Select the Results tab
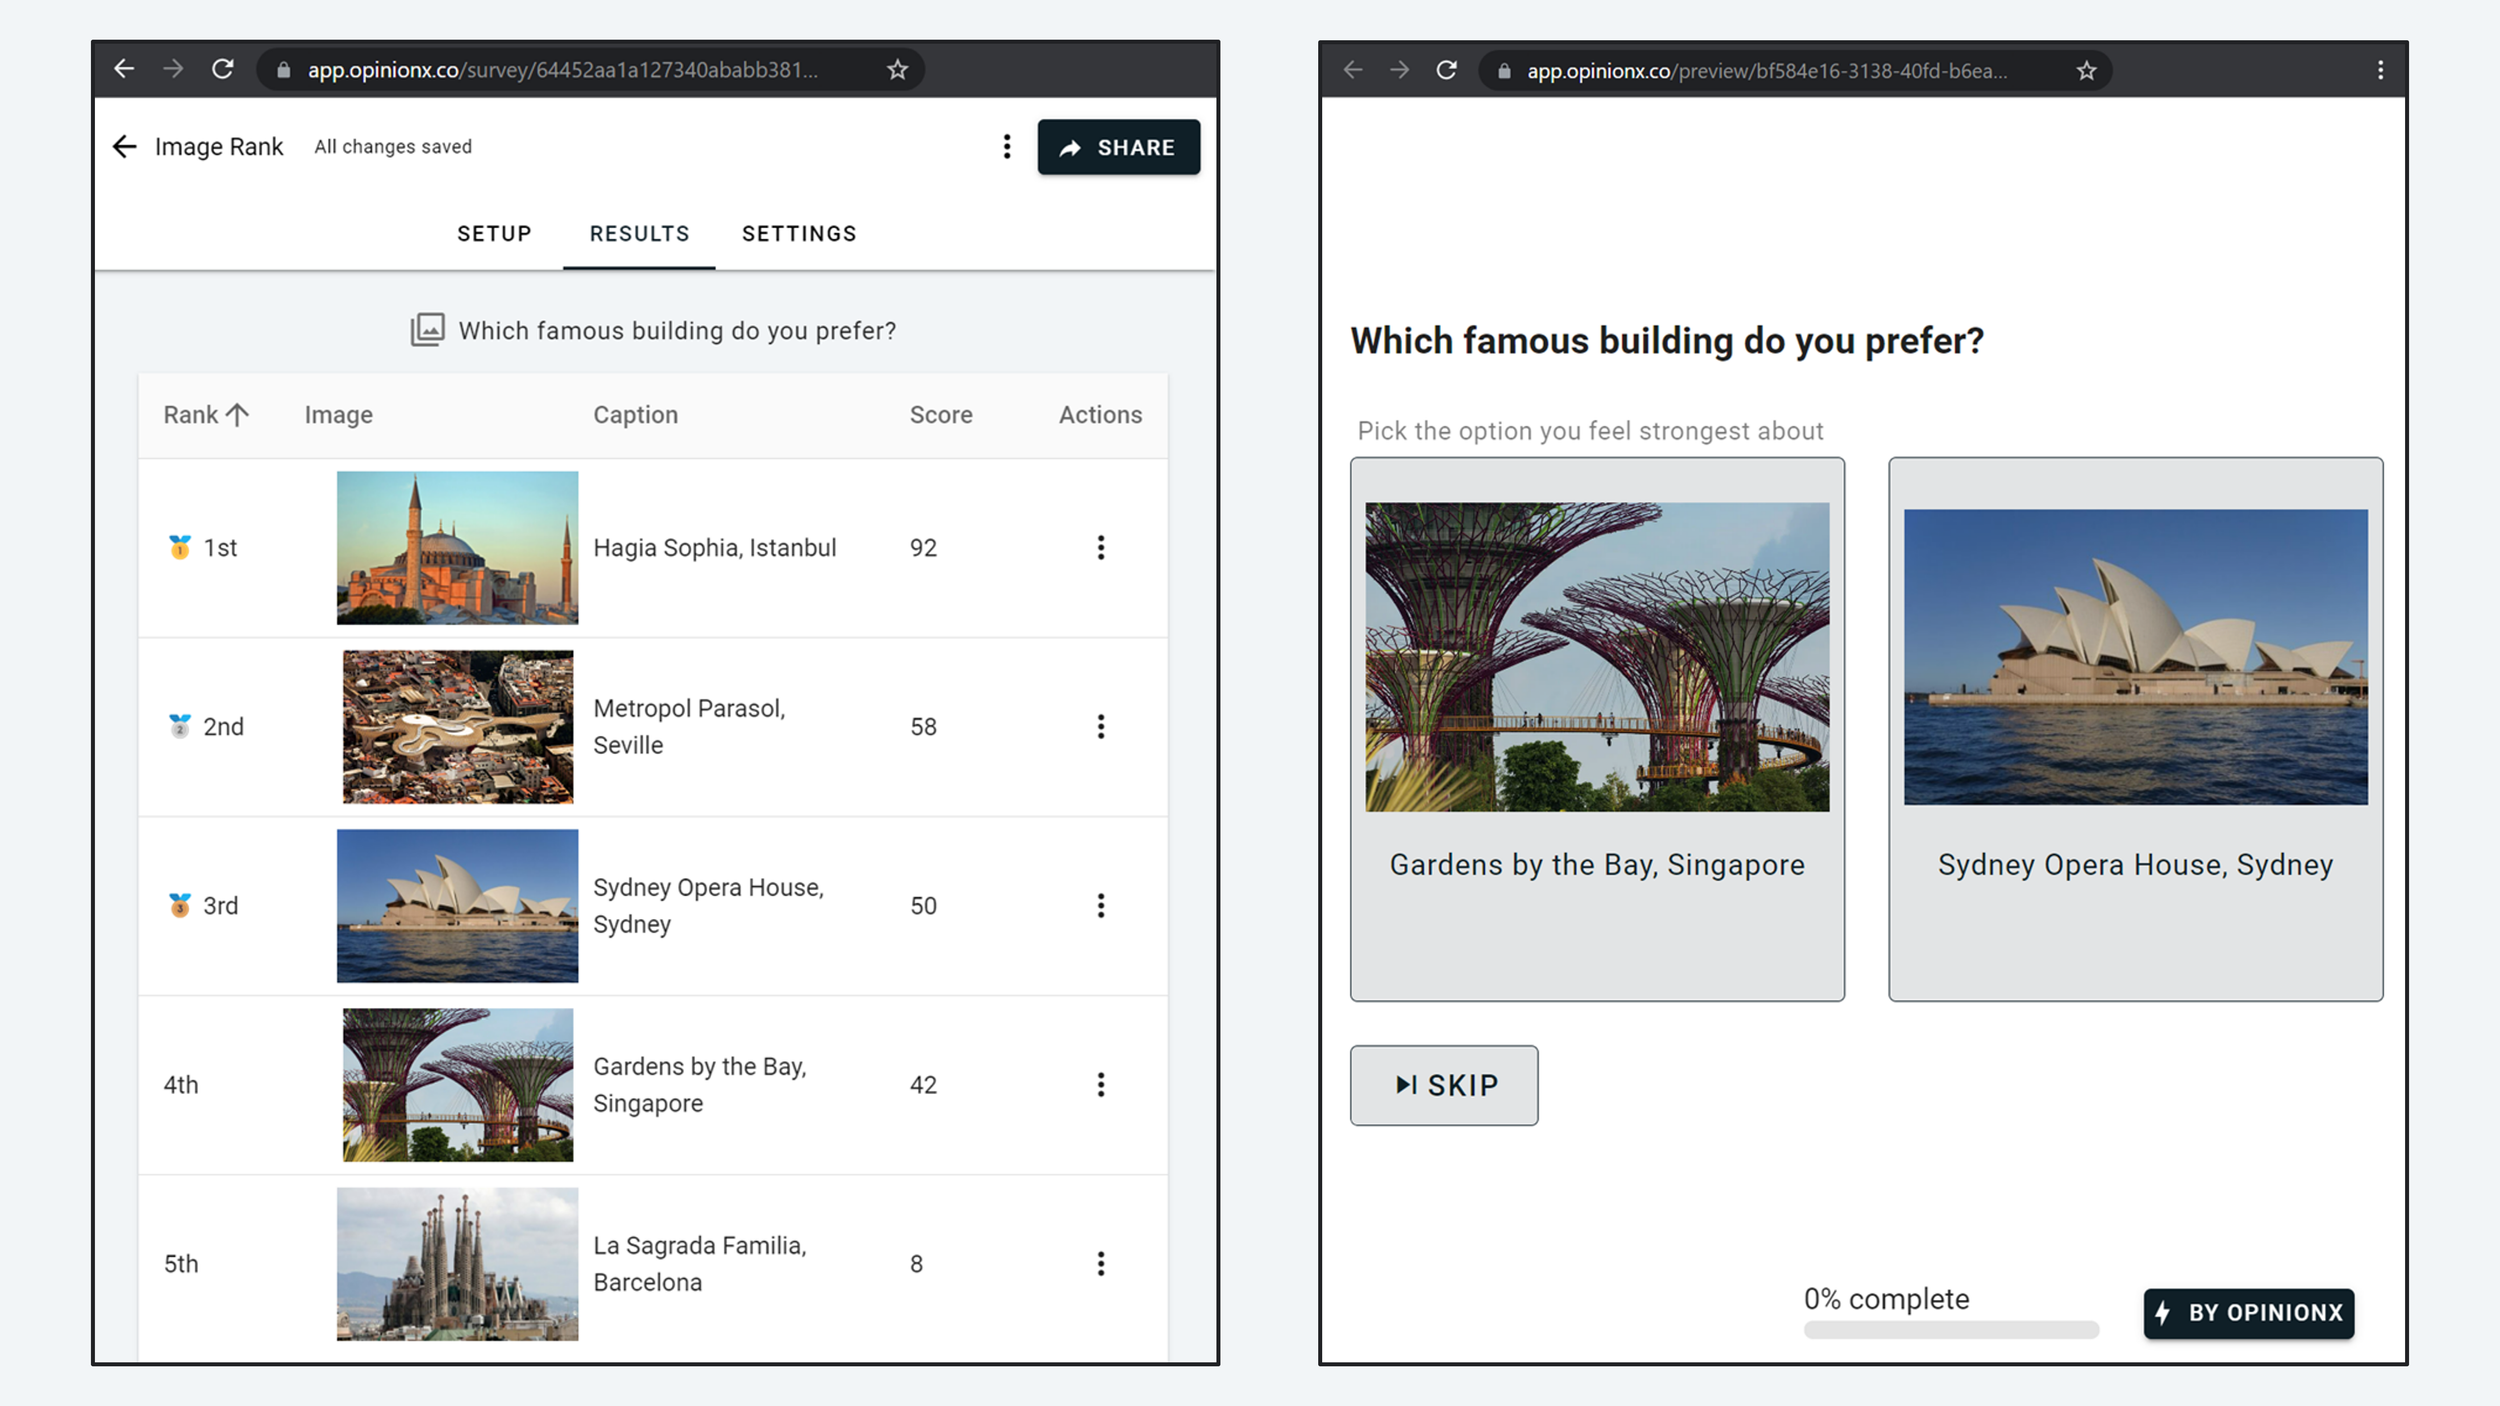The height and width of the screenshot is (1406, 2500). [x=639, y=234]
